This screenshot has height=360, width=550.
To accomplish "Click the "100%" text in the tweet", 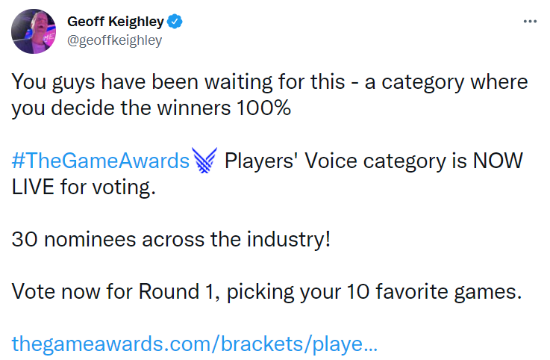I will 263,108.
